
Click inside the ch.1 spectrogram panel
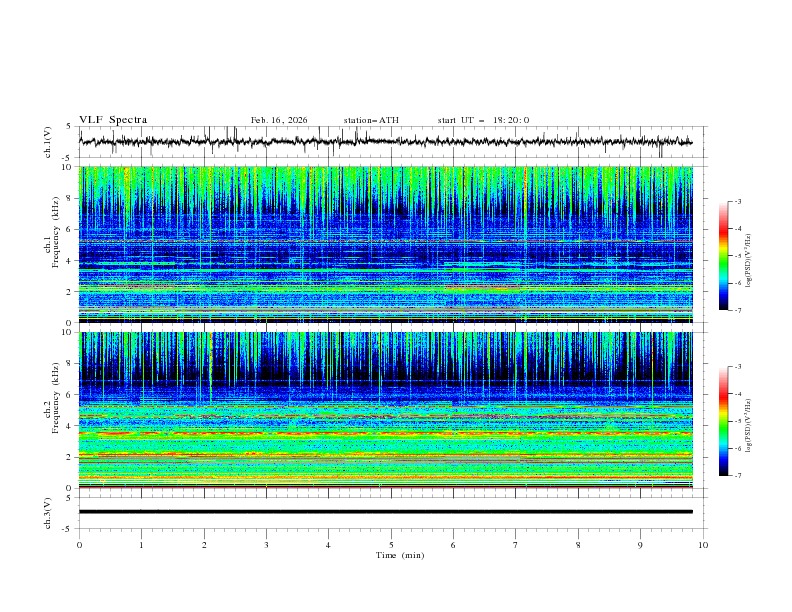[x=386, y=244]
